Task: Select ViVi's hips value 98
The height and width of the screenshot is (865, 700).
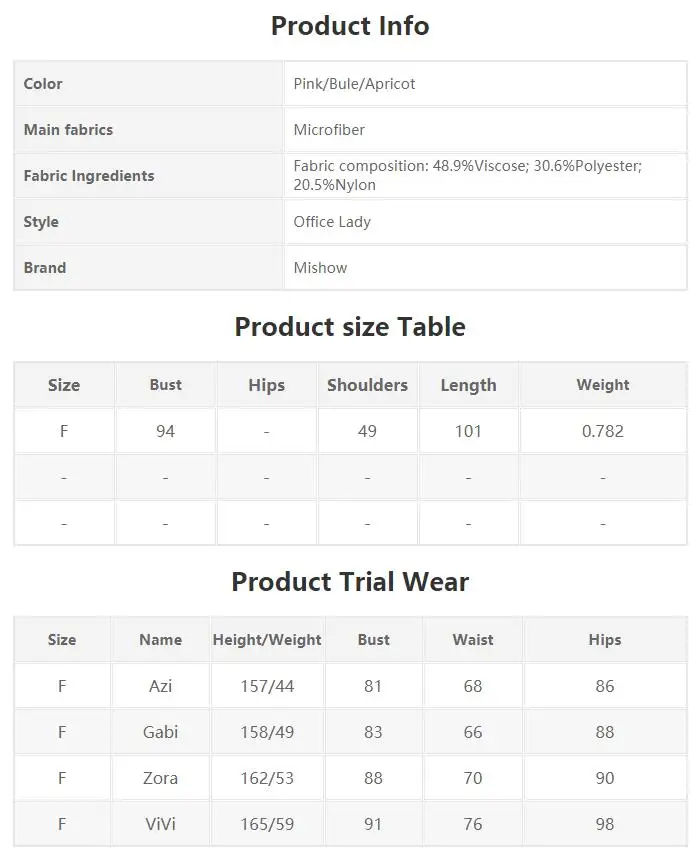Action: tap(605, 824)
